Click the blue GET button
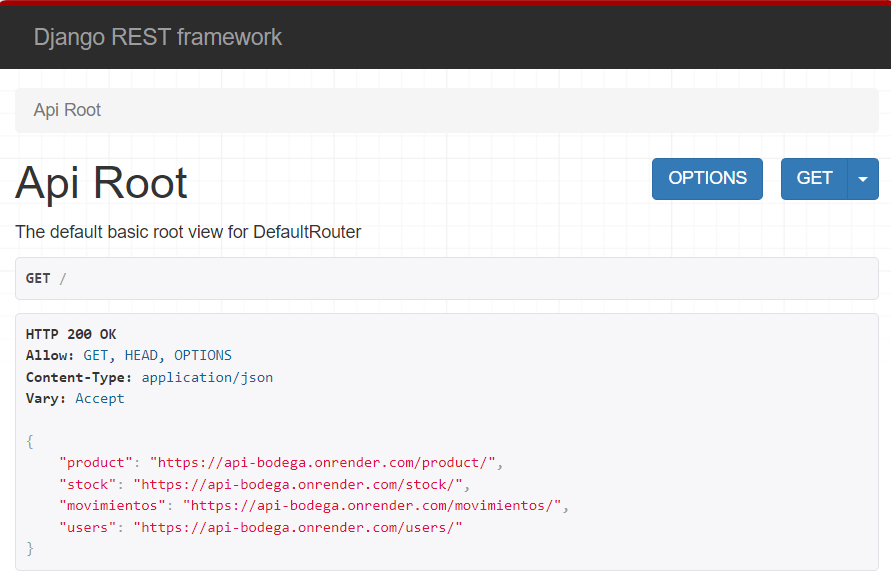Viewport: 891px width, 579px height. [x=814, y=178]
